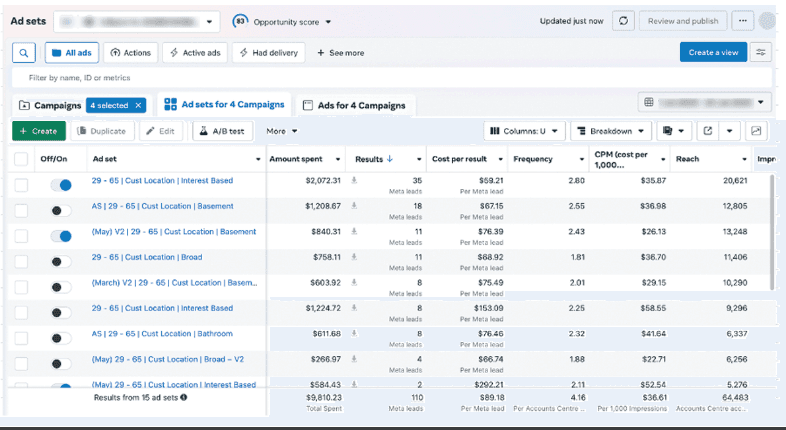Click download icon for $2,072.31 row
The height and width of the screenshot is (430, 786).
point(354,180)
